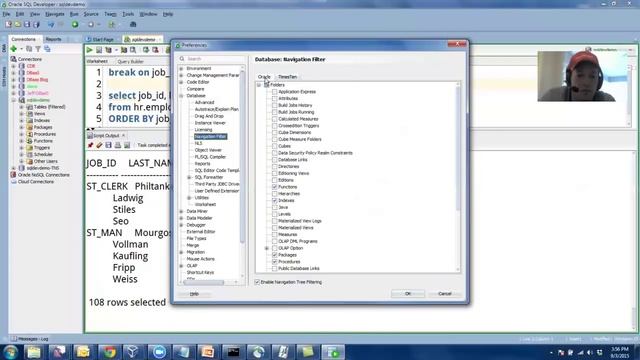Click the eraser Clear icon in Script Output

99,145
